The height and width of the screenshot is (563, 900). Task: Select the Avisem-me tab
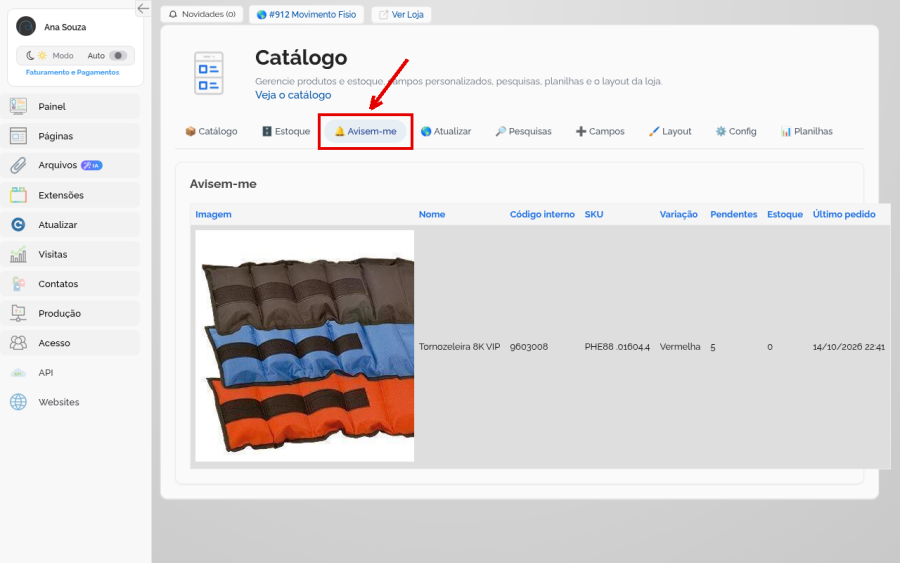(366, 131)
